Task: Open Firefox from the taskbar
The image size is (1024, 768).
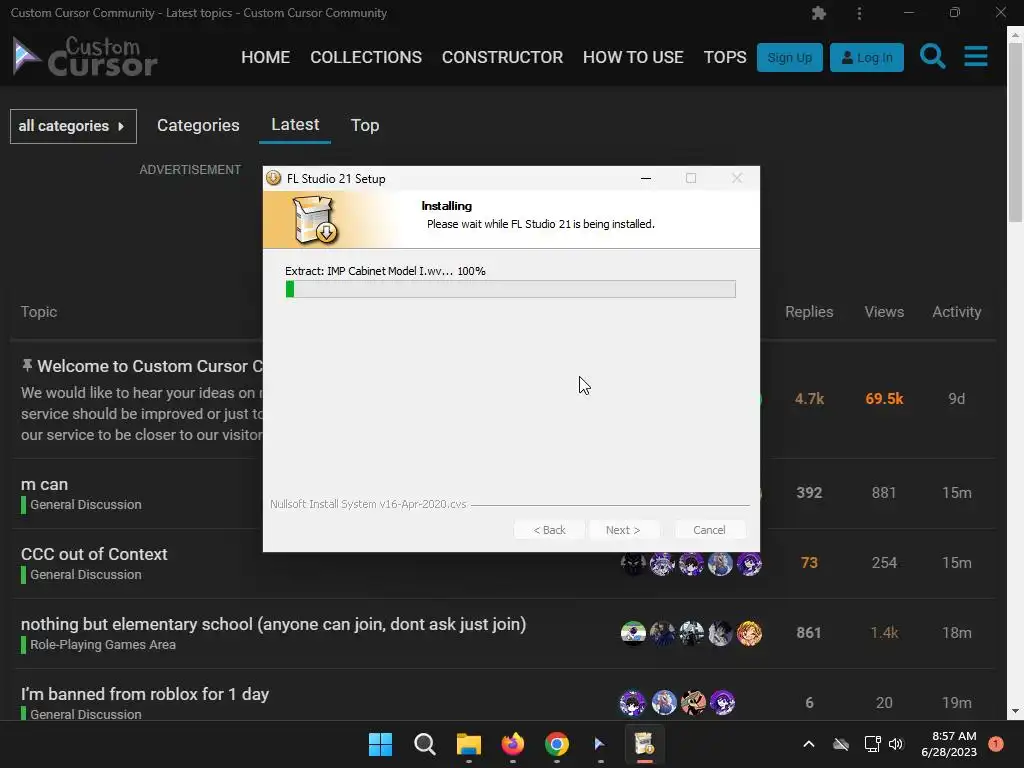Action: pos(513,744)
